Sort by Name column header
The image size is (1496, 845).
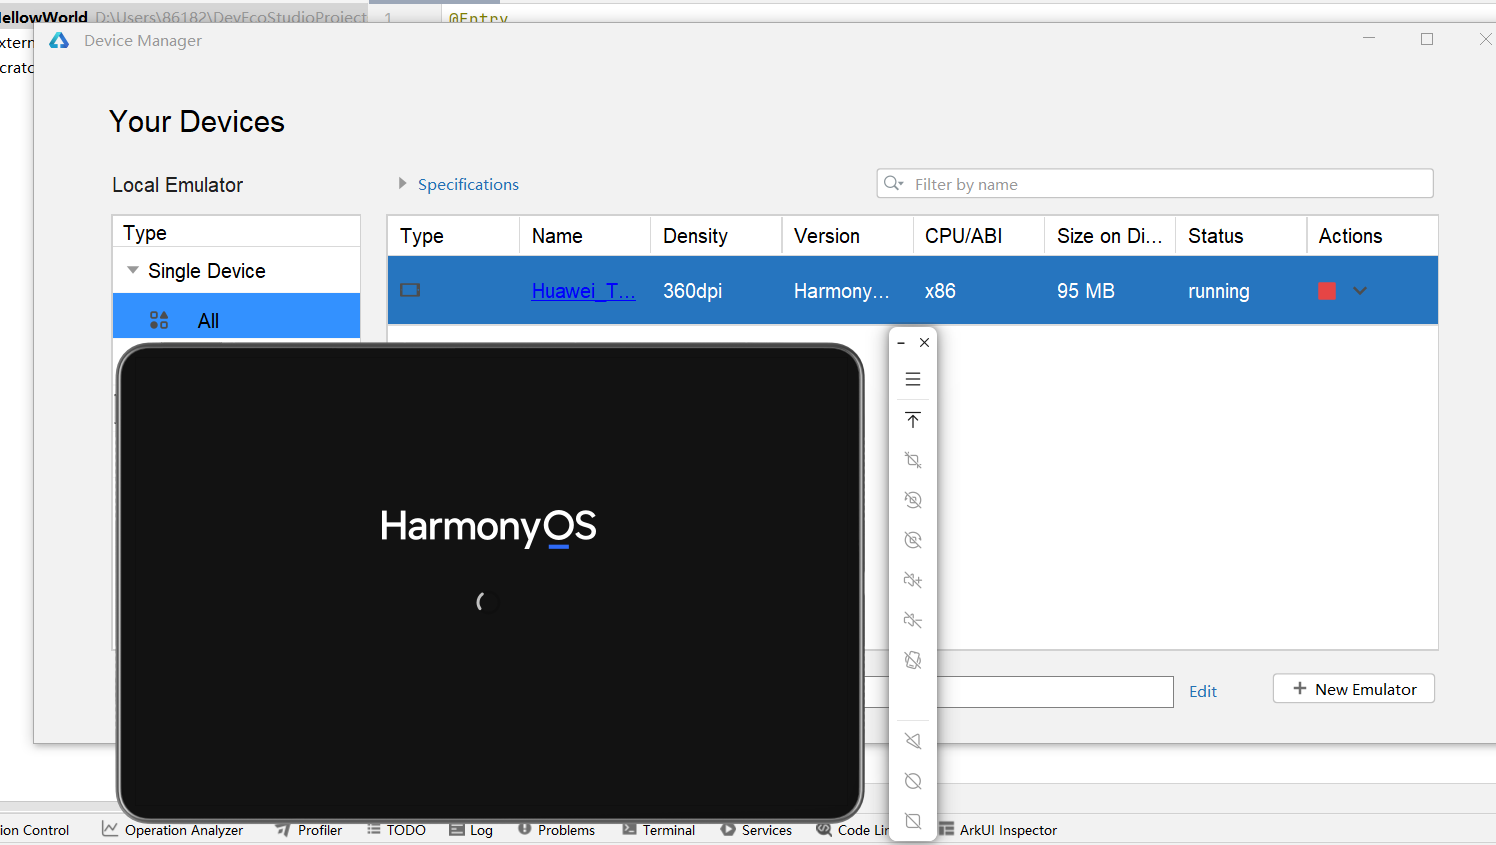tap(585, 236)
